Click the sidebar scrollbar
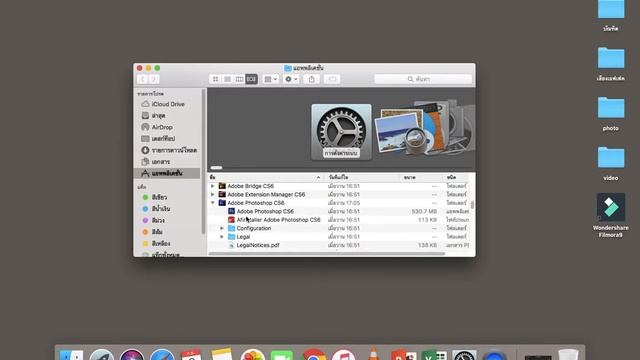 [x=203, y=162]
